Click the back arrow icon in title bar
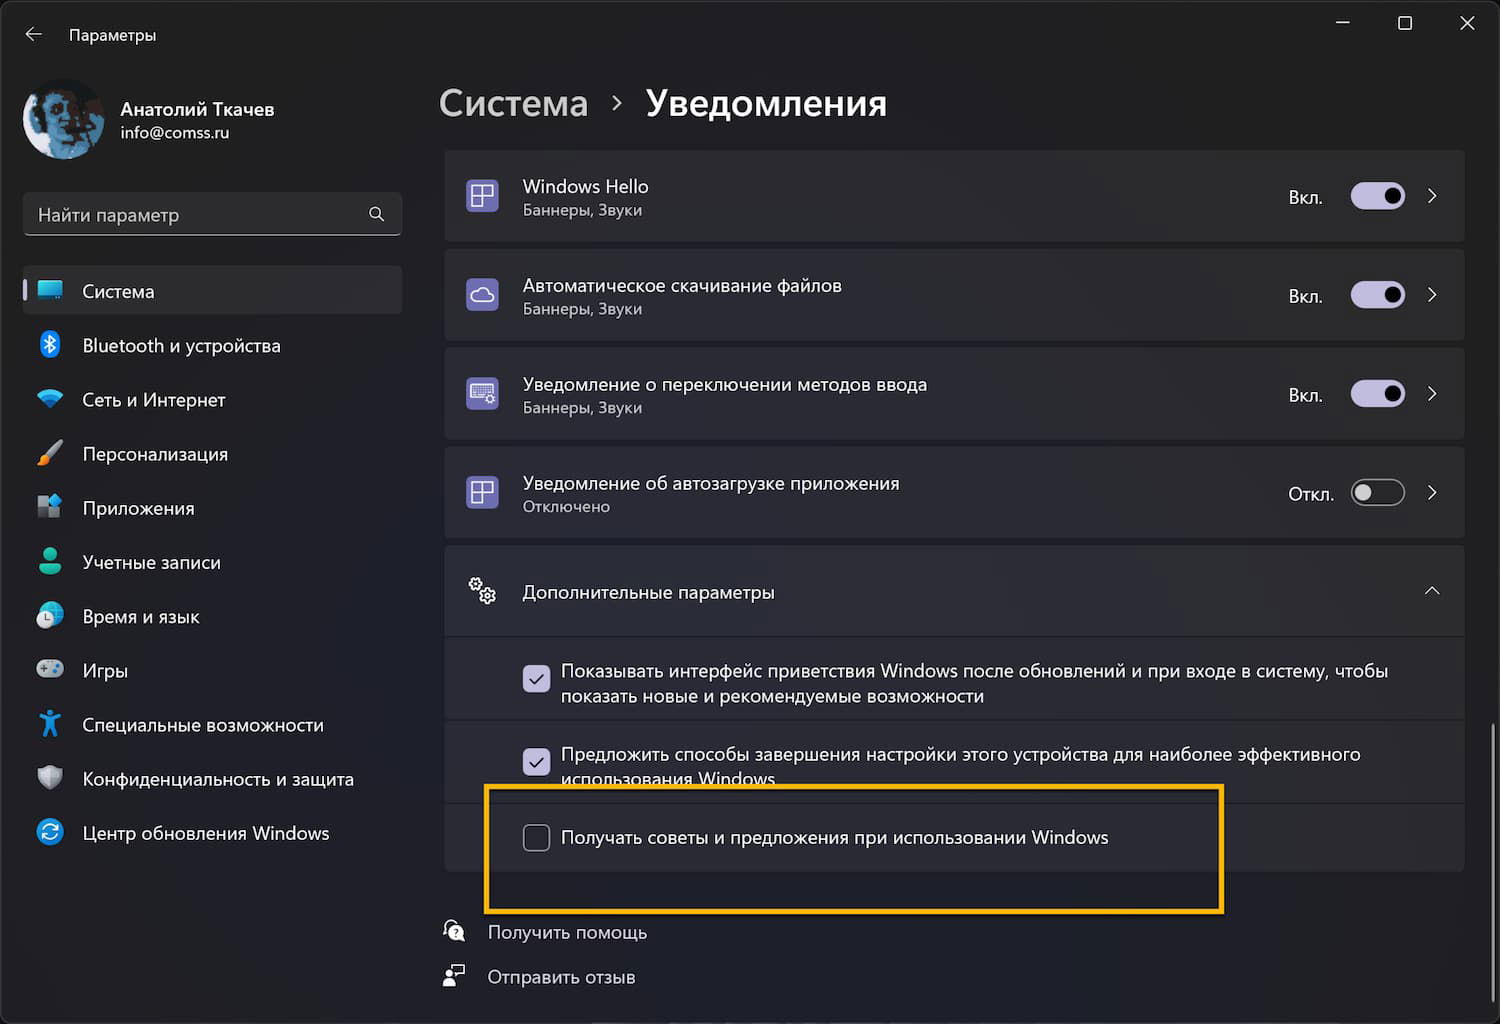This screenshot has height=1024, width=1500. tap(34, 35)
